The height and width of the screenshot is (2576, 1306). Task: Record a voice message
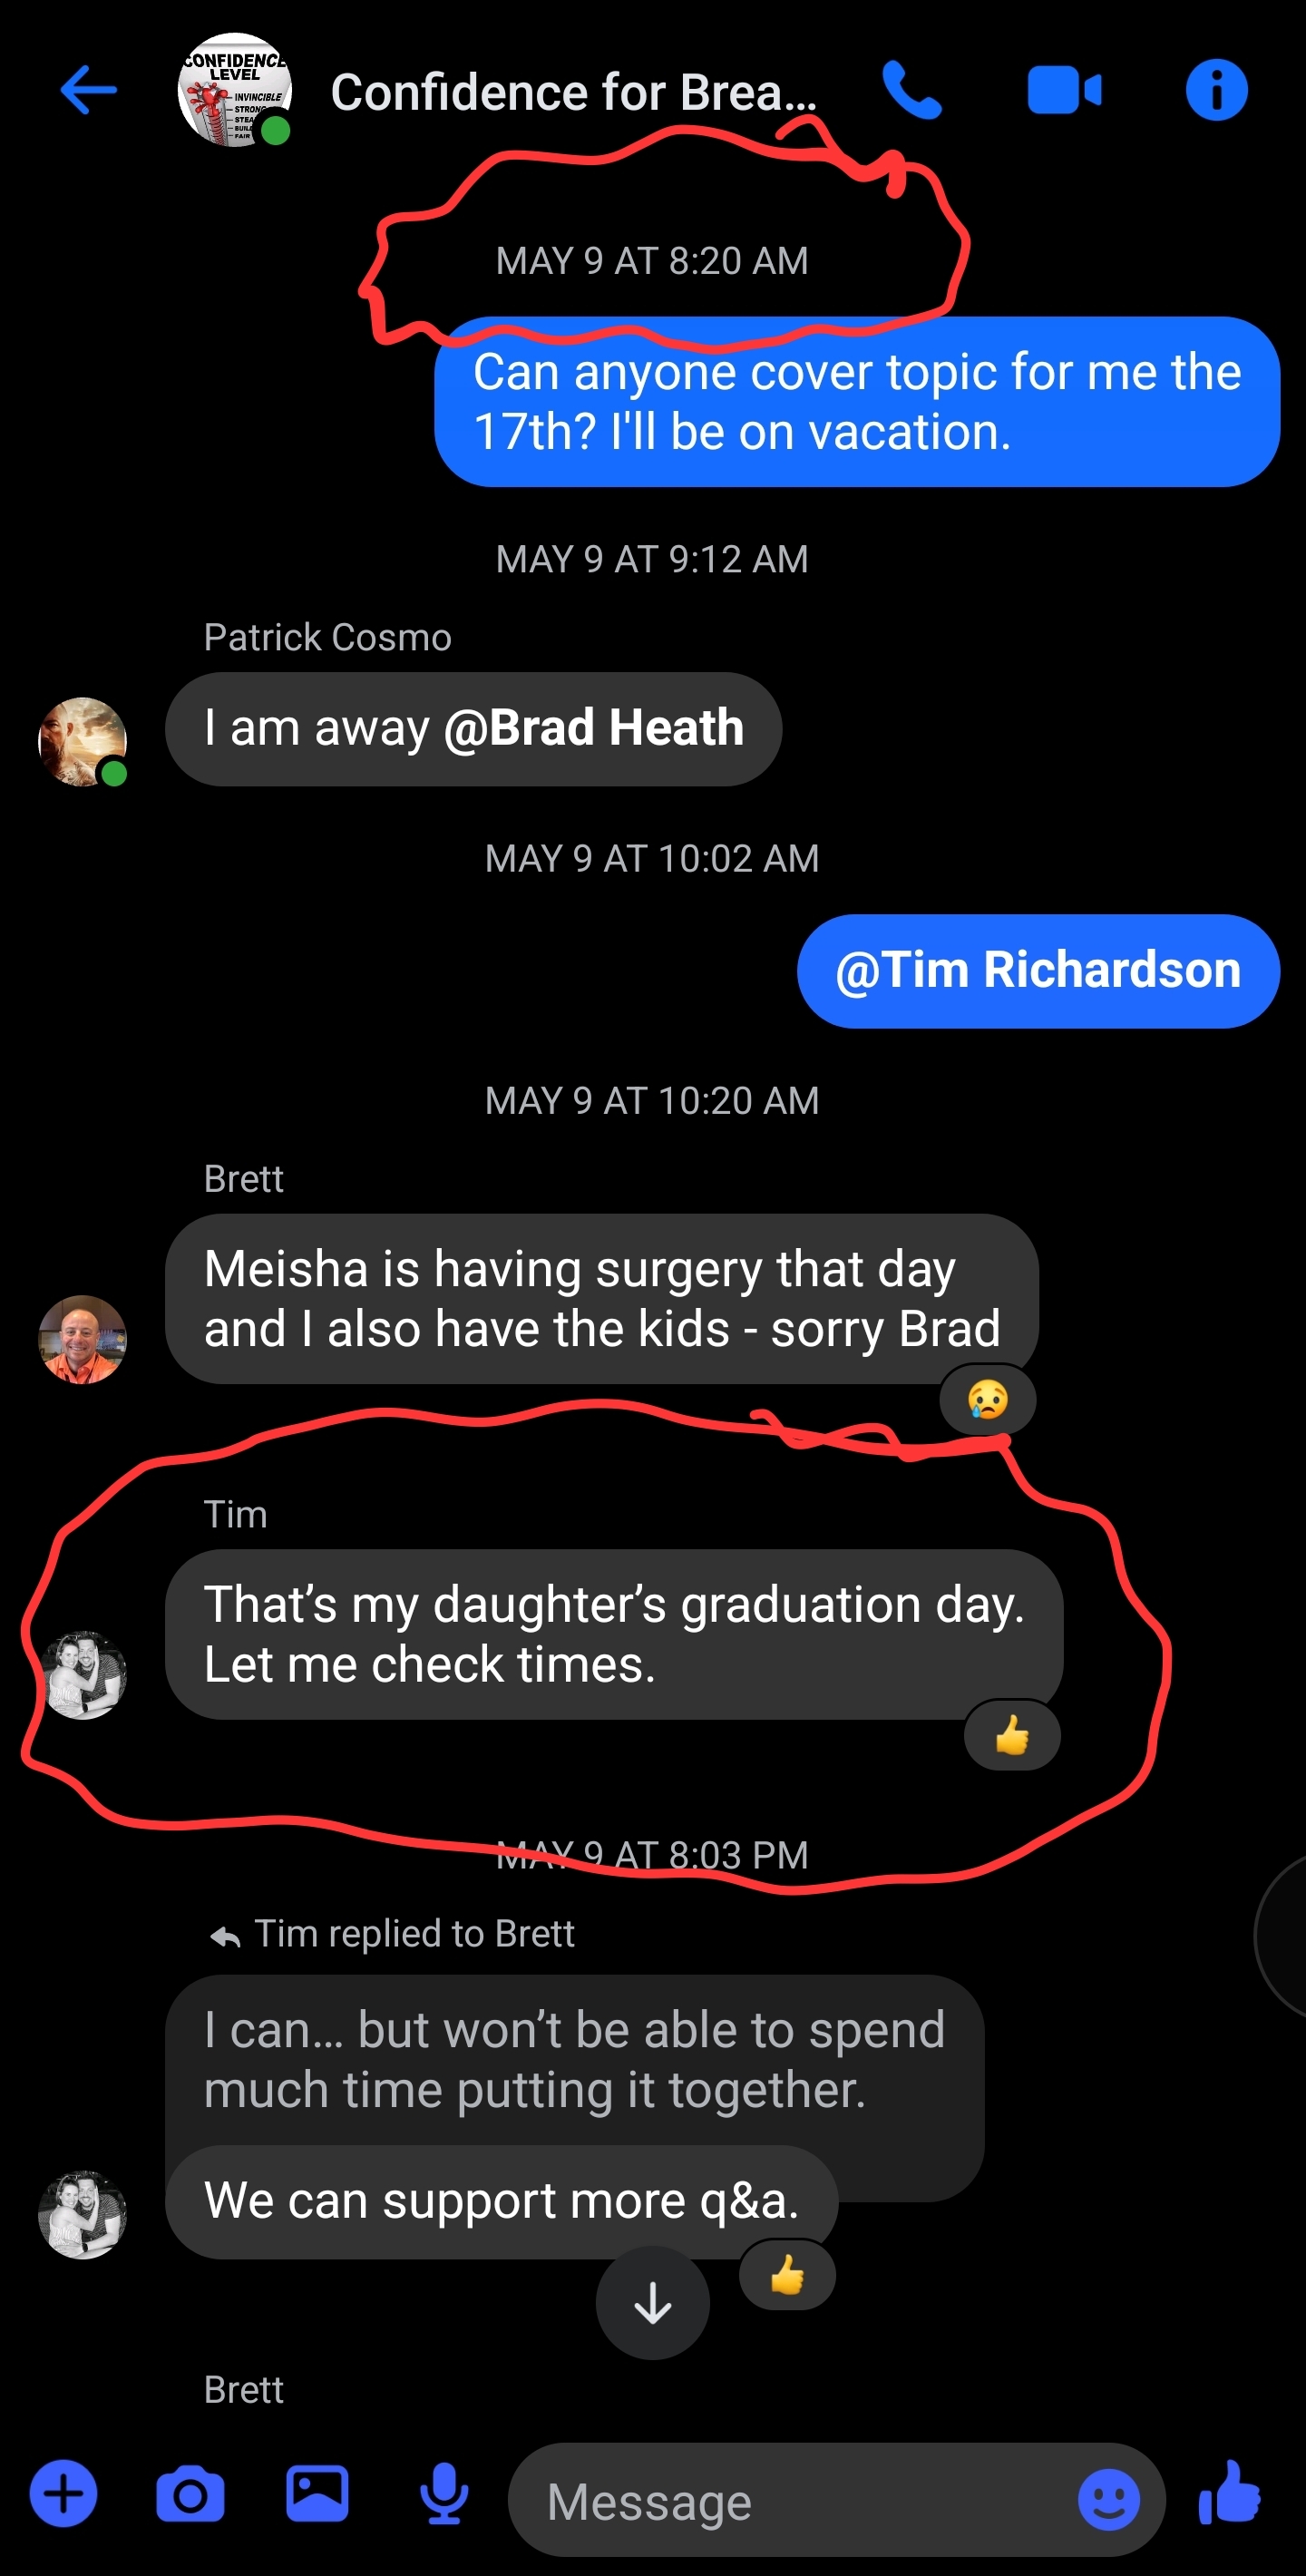(444, 2494)
